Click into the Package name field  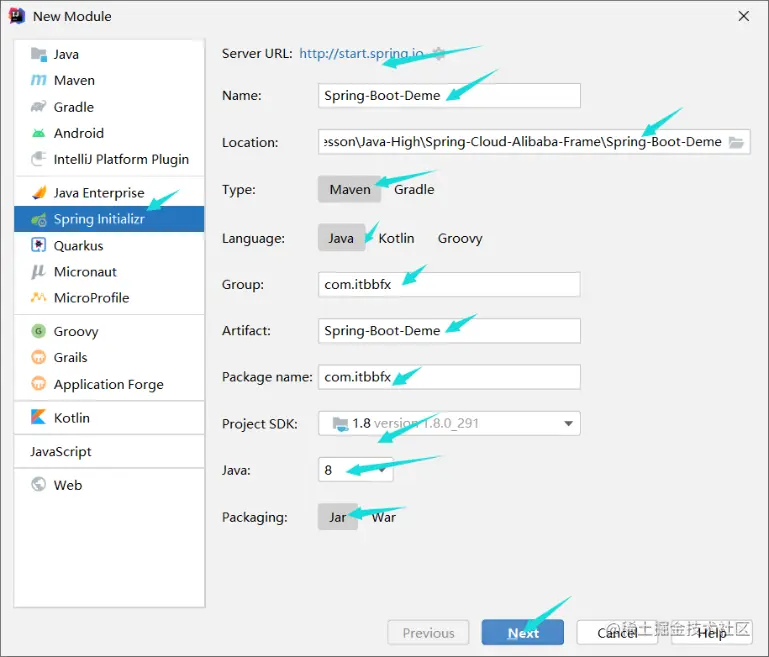tap(449, 377)
